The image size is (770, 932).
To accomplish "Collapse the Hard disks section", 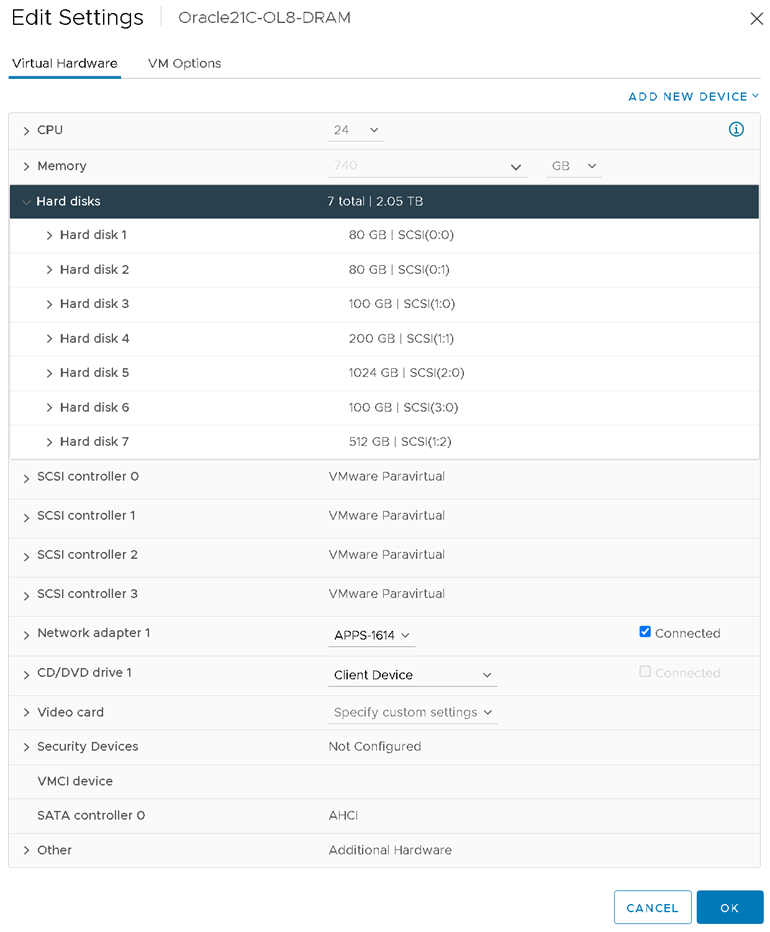I will 26,202.
